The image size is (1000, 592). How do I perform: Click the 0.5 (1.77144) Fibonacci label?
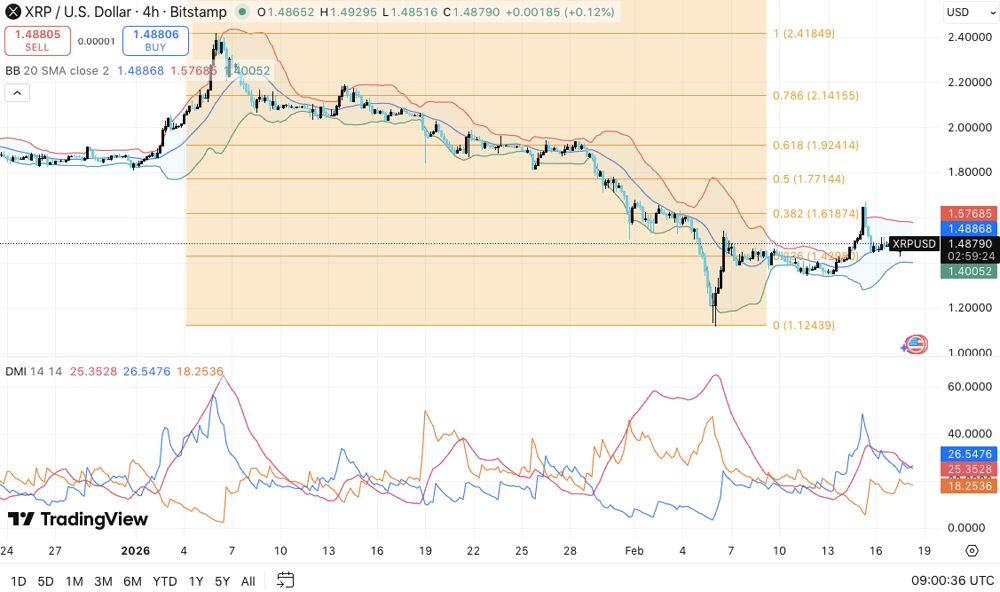(809, 179)
